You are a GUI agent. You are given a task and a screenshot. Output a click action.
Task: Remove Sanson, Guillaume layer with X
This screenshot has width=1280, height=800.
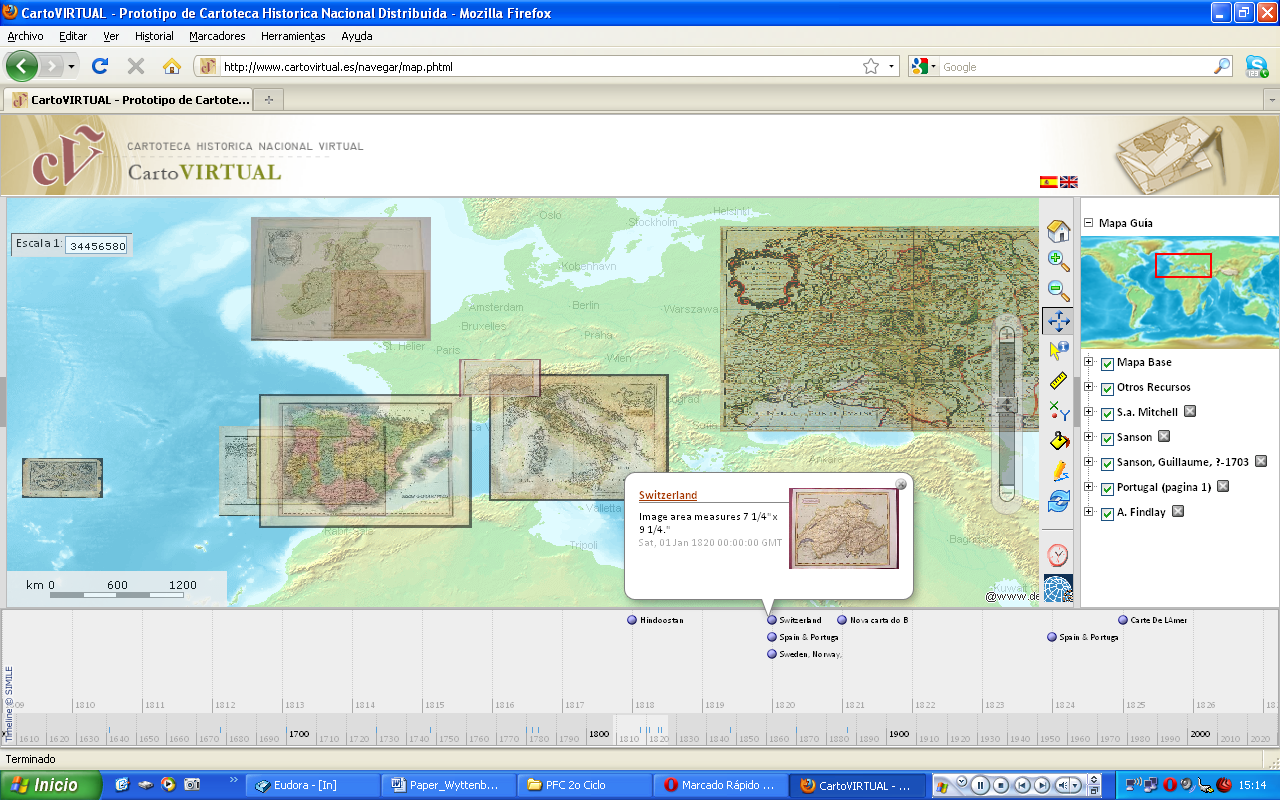1261,461
